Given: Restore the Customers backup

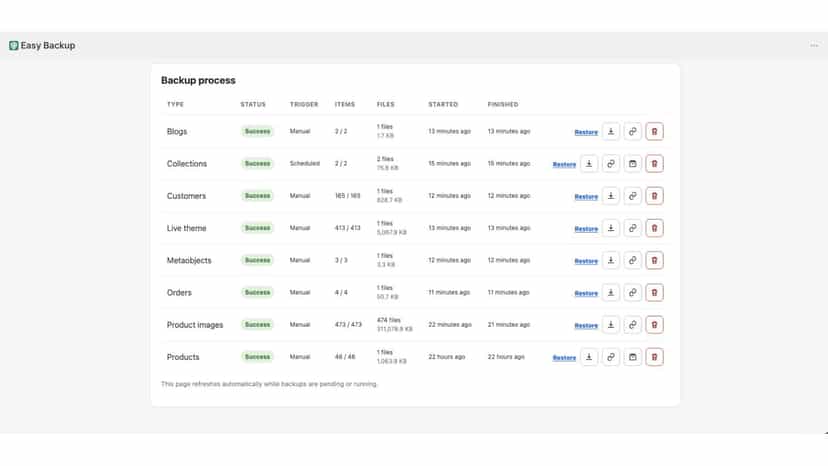Looking at the screenshot, I should click(586, 197).
